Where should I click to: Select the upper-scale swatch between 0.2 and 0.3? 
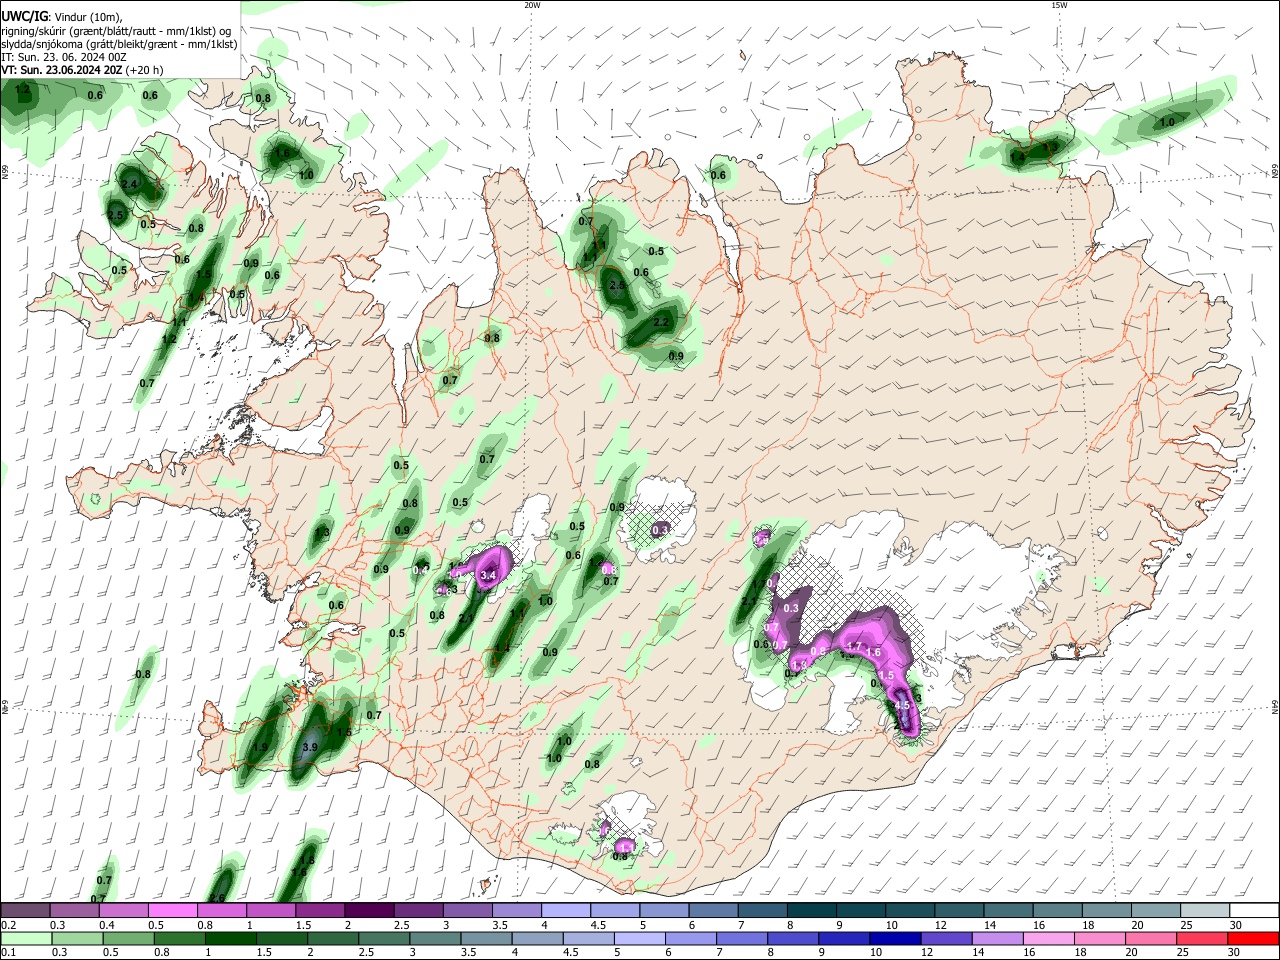tap(25, 910)
